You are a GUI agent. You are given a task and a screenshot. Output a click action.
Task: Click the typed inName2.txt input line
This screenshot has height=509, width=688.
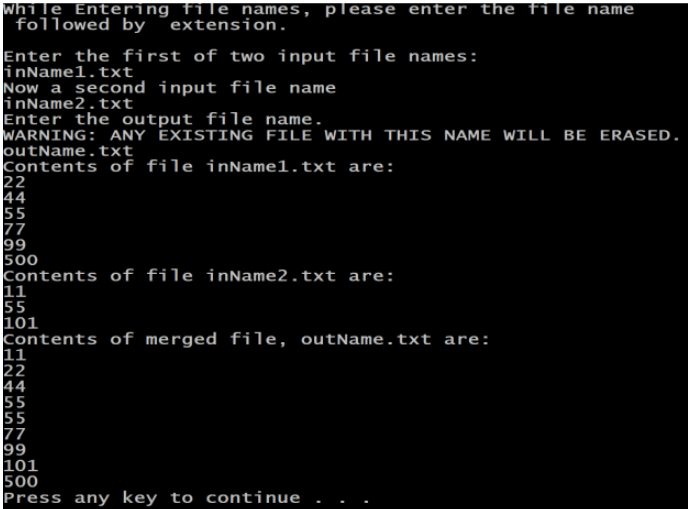click(68, 103)
